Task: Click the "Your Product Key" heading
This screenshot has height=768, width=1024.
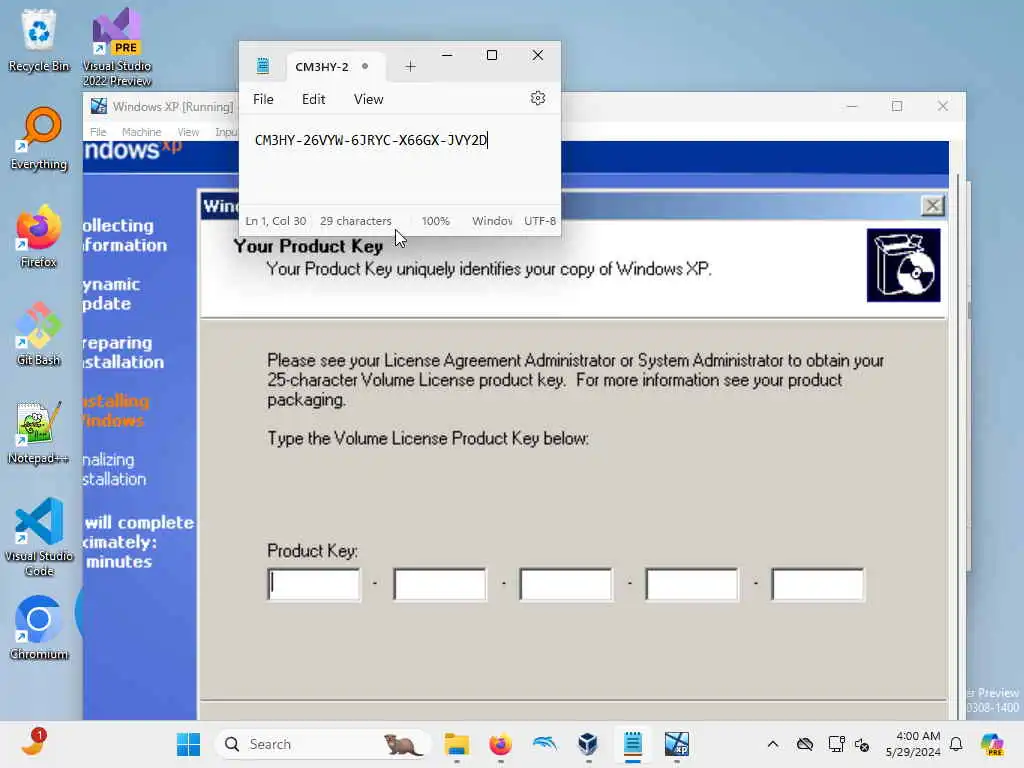Action: [308, 246]
